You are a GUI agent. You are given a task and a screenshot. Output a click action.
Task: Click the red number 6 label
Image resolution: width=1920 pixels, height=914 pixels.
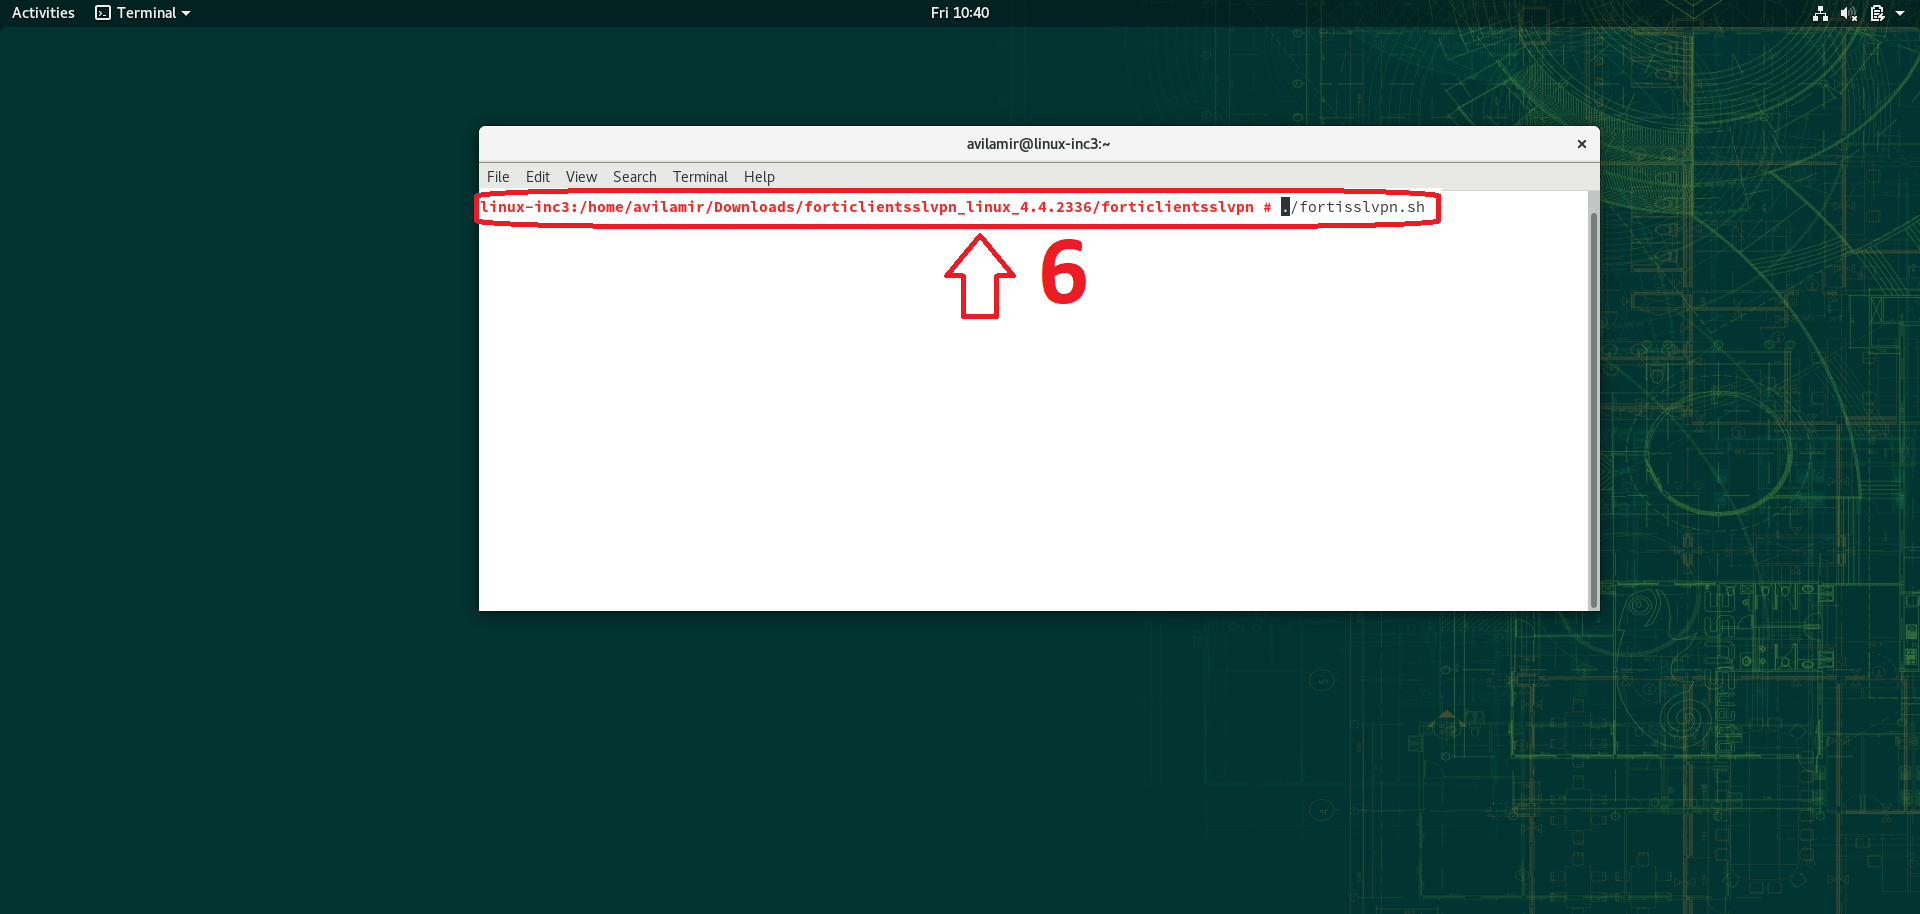[x=1063, y=273]
